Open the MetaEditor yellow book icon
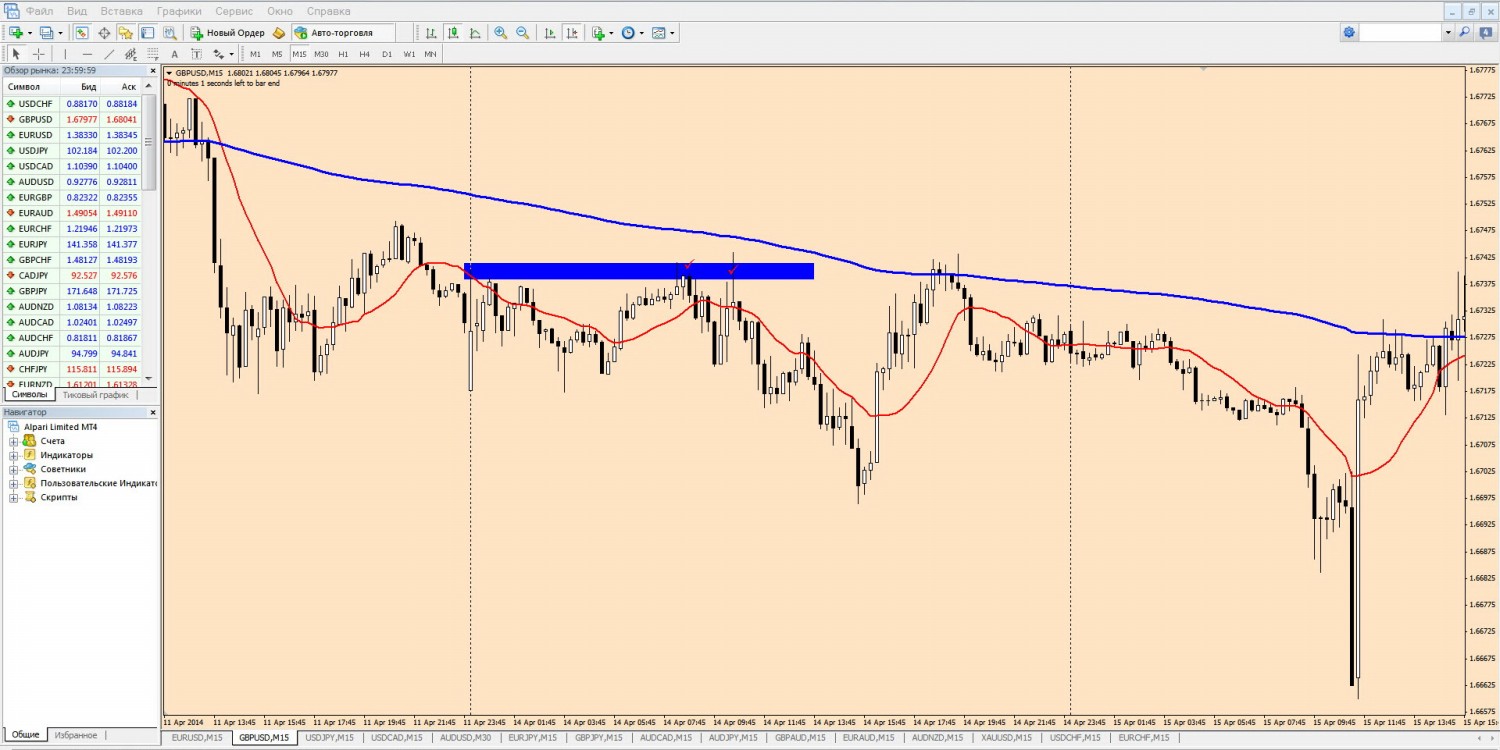The height and width of the screenshot is (750, 1500). point(279,33)
